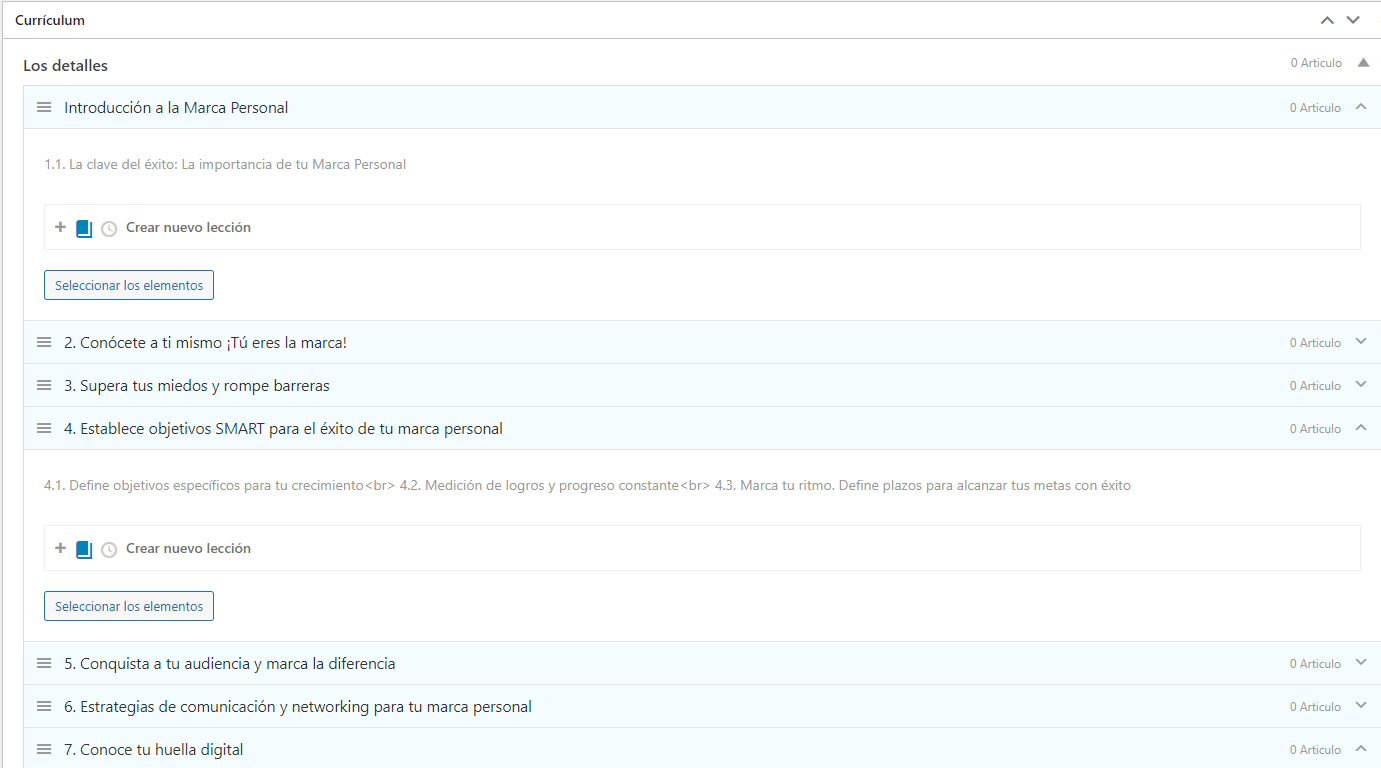The height and width of the screenshot is (768, 1381).
Task: Collapse the Introducción a la Marca Personal section
Action: point(1360,107)
